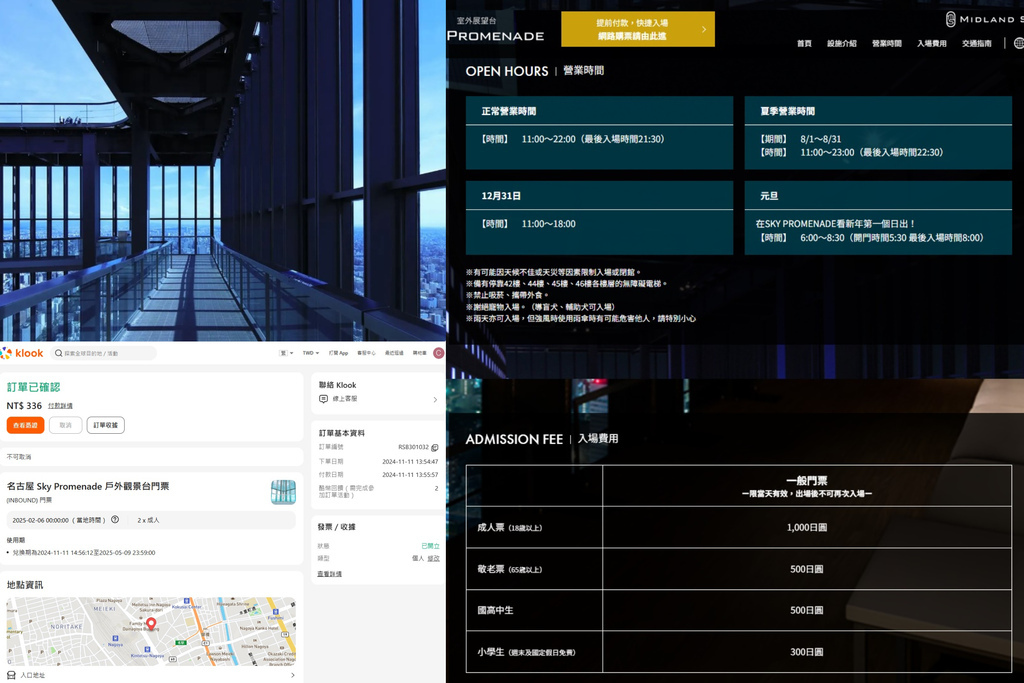Click the 2024-11-11 13:55:57 payment date

pyautogui.click(x=409, y=475)
